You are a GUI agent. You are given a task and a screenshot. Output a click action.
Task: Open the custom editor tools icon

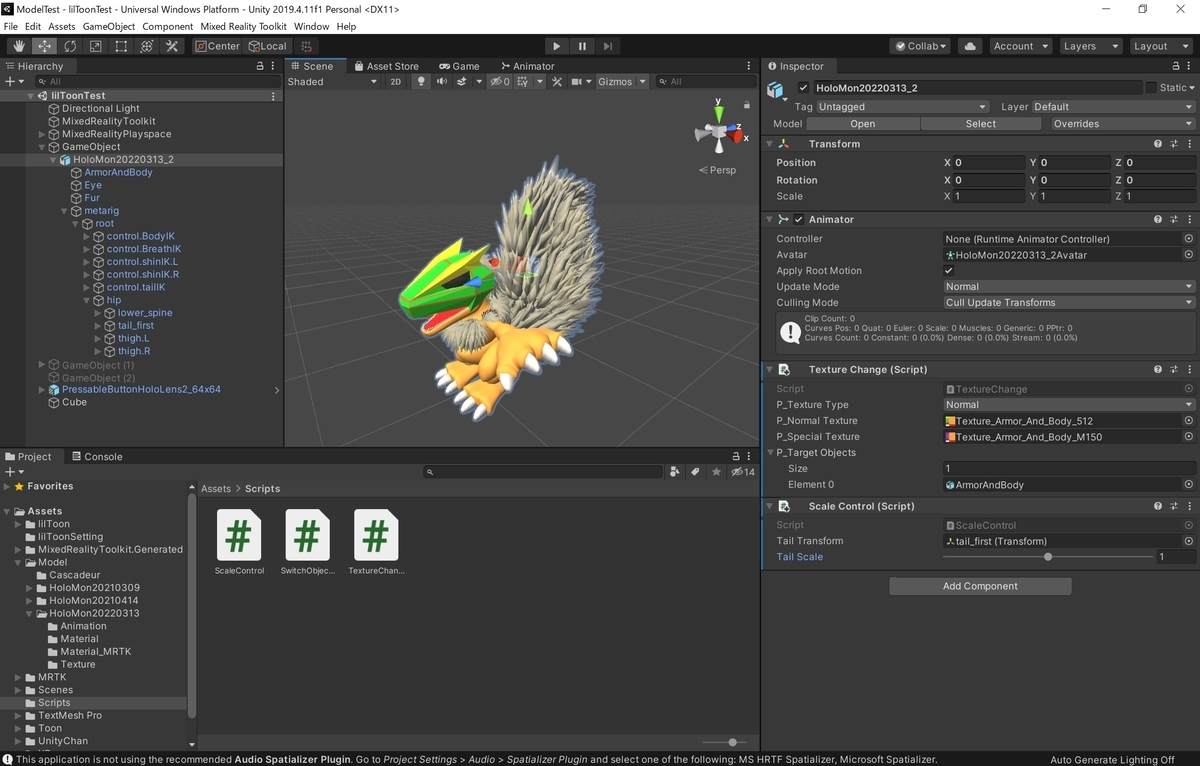[x=172, y=46]
